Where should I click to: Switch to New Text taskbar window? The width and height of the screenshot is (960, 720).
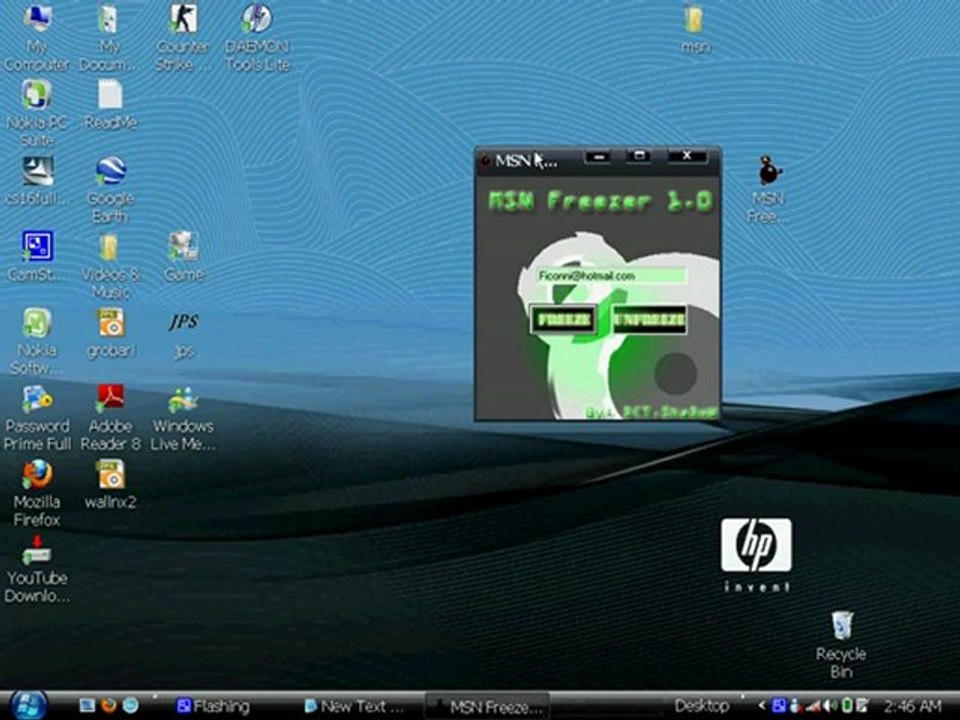tap(355, 707)
